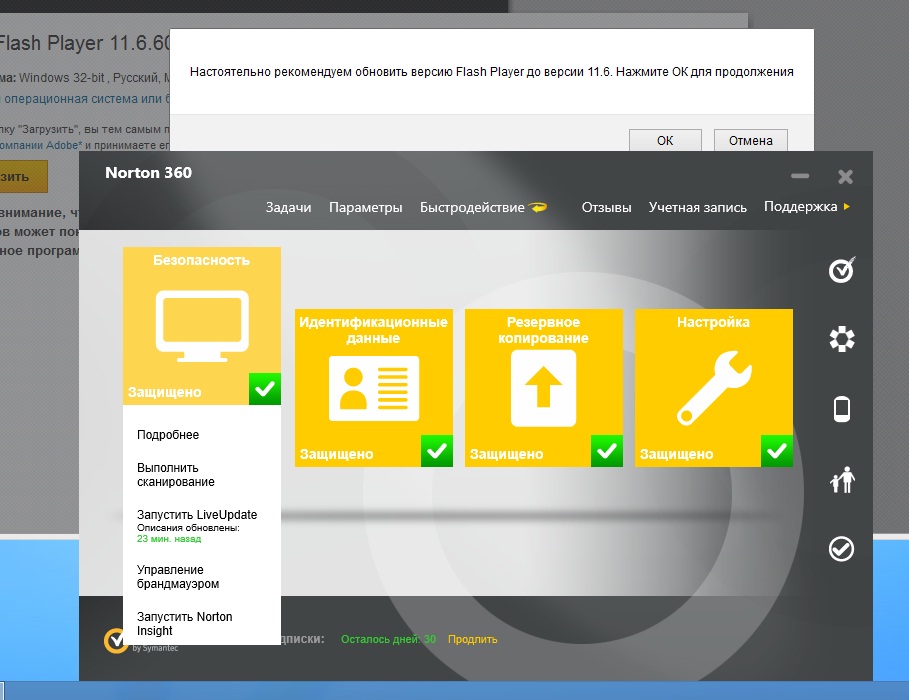Click the Flash Player 11.6 page heading
Viewport: 909px width, 700px height.
(85, 43)
